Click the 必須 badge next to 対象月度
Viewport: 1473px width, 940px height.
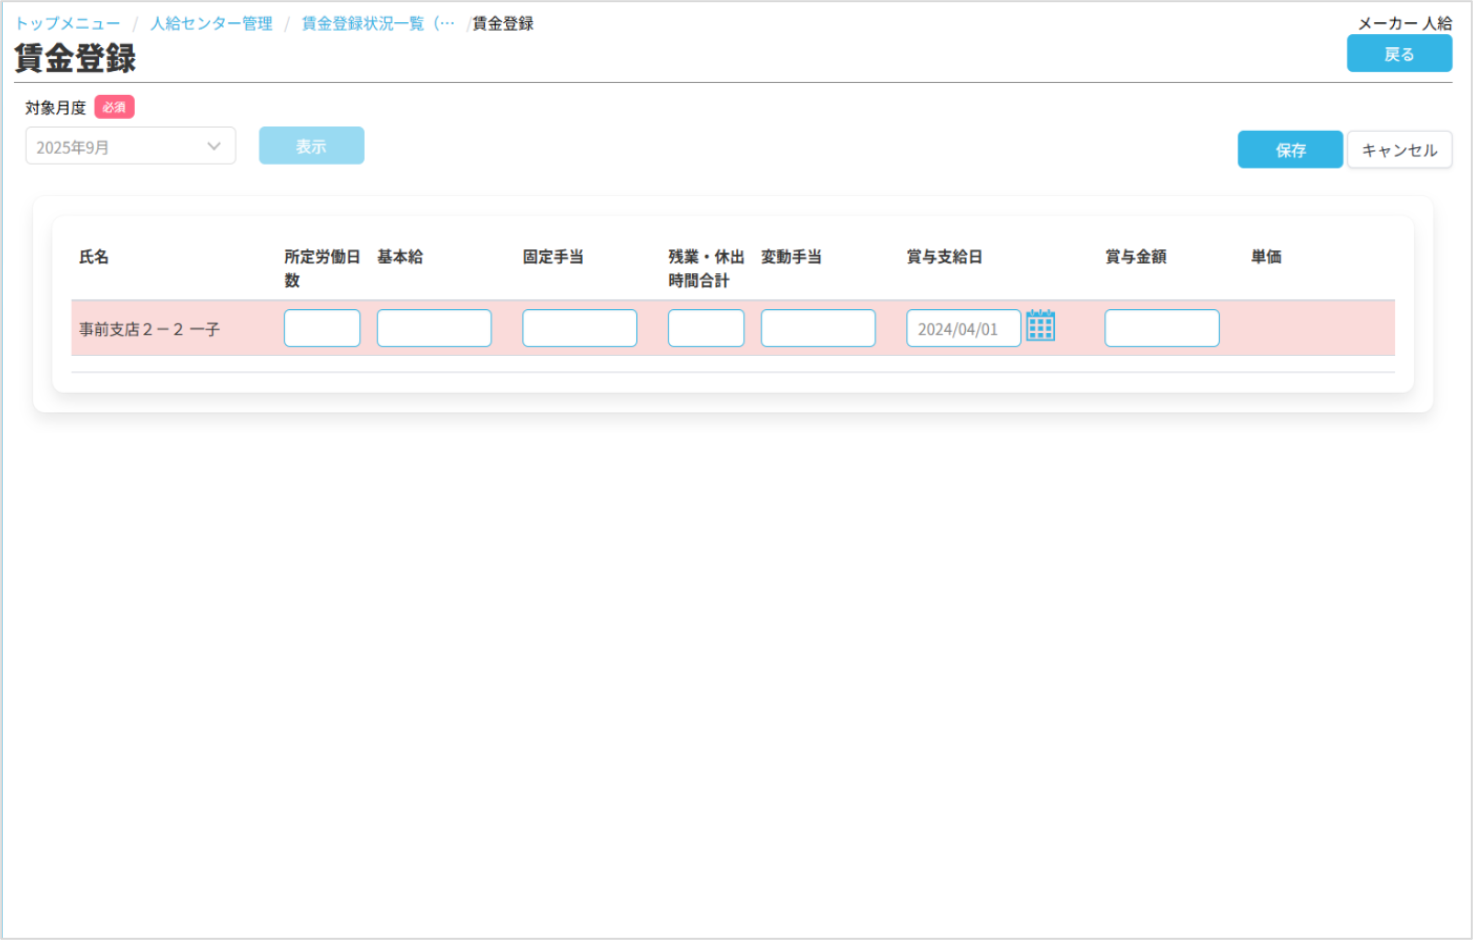[114, 107]
